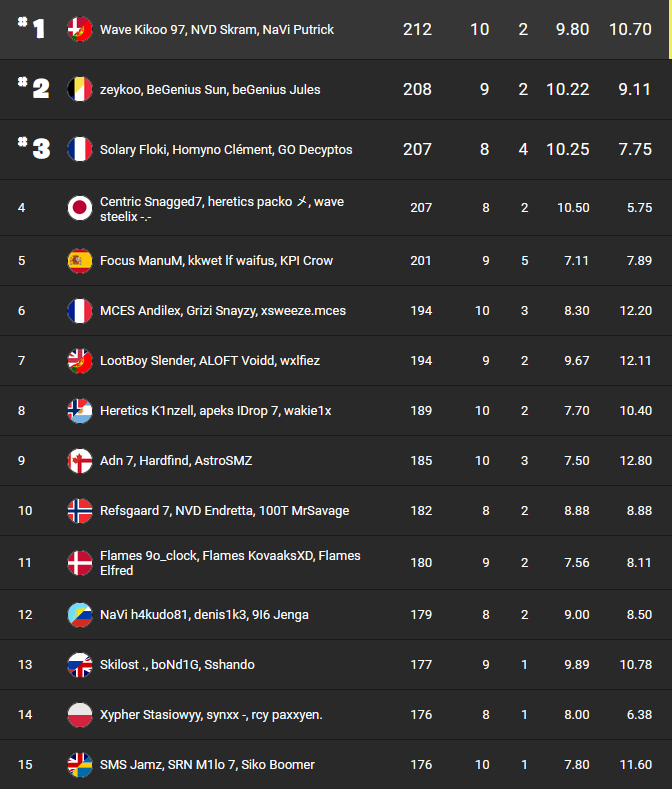Click the Denmark flag beside Flames 9o_clock

80,562
